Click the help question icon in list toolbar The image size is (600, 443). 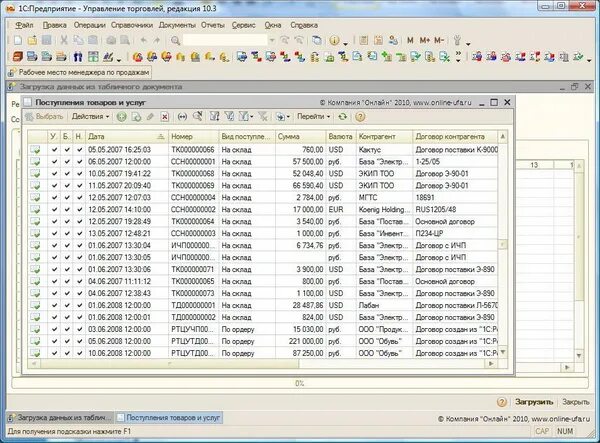point(360,117)
